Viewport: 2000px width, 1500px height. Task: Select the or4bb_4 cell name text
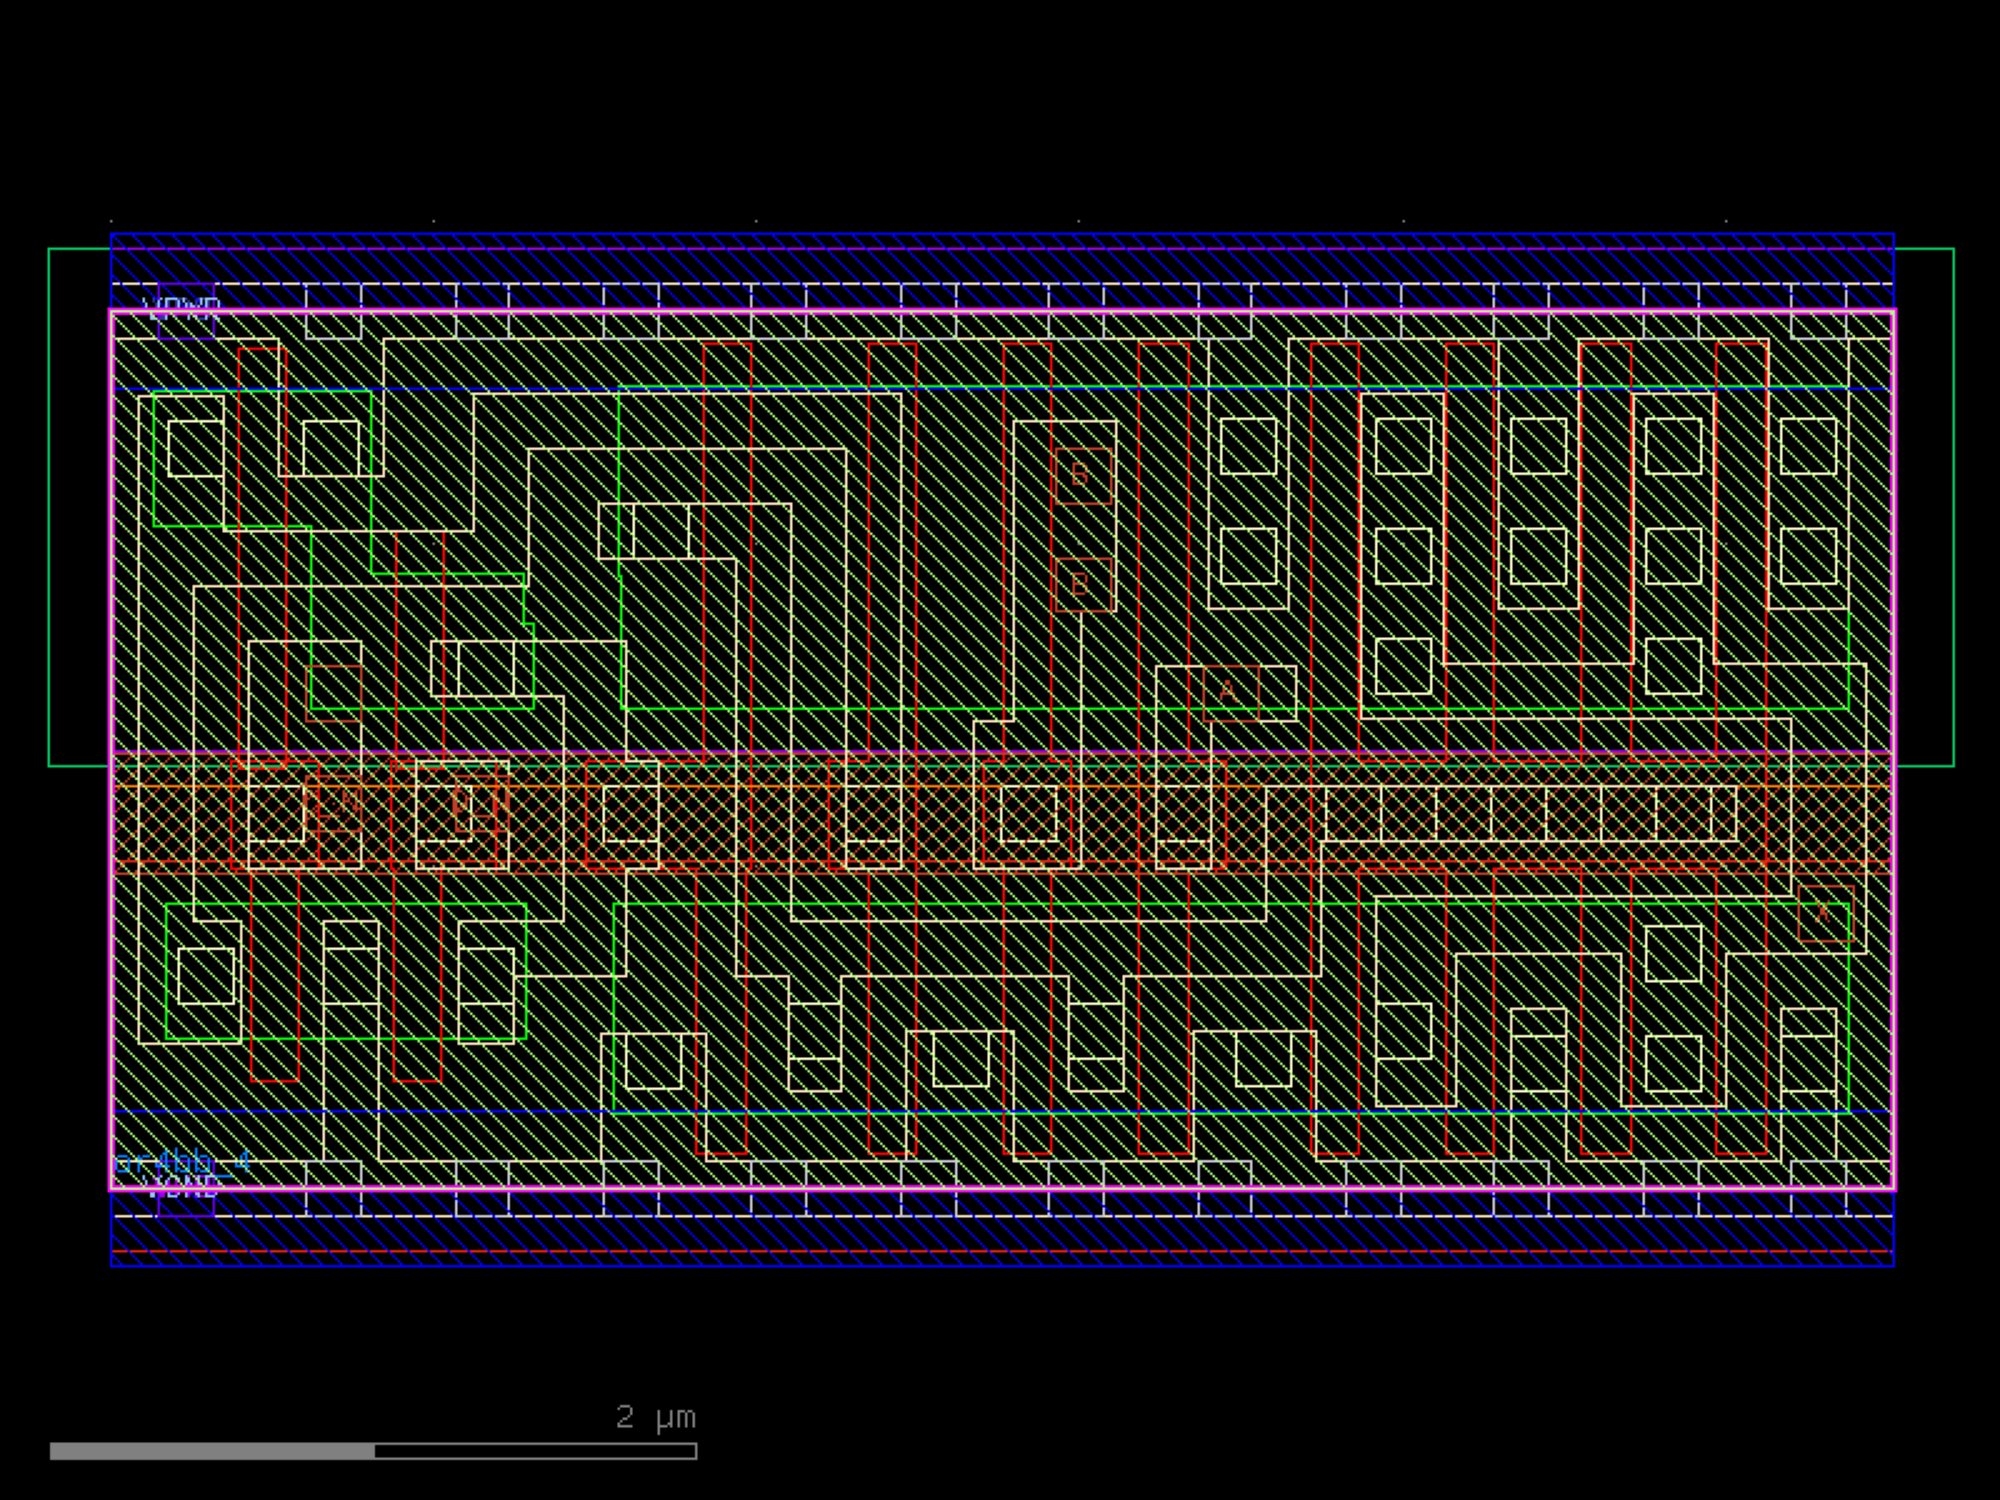click(181, 1163)
